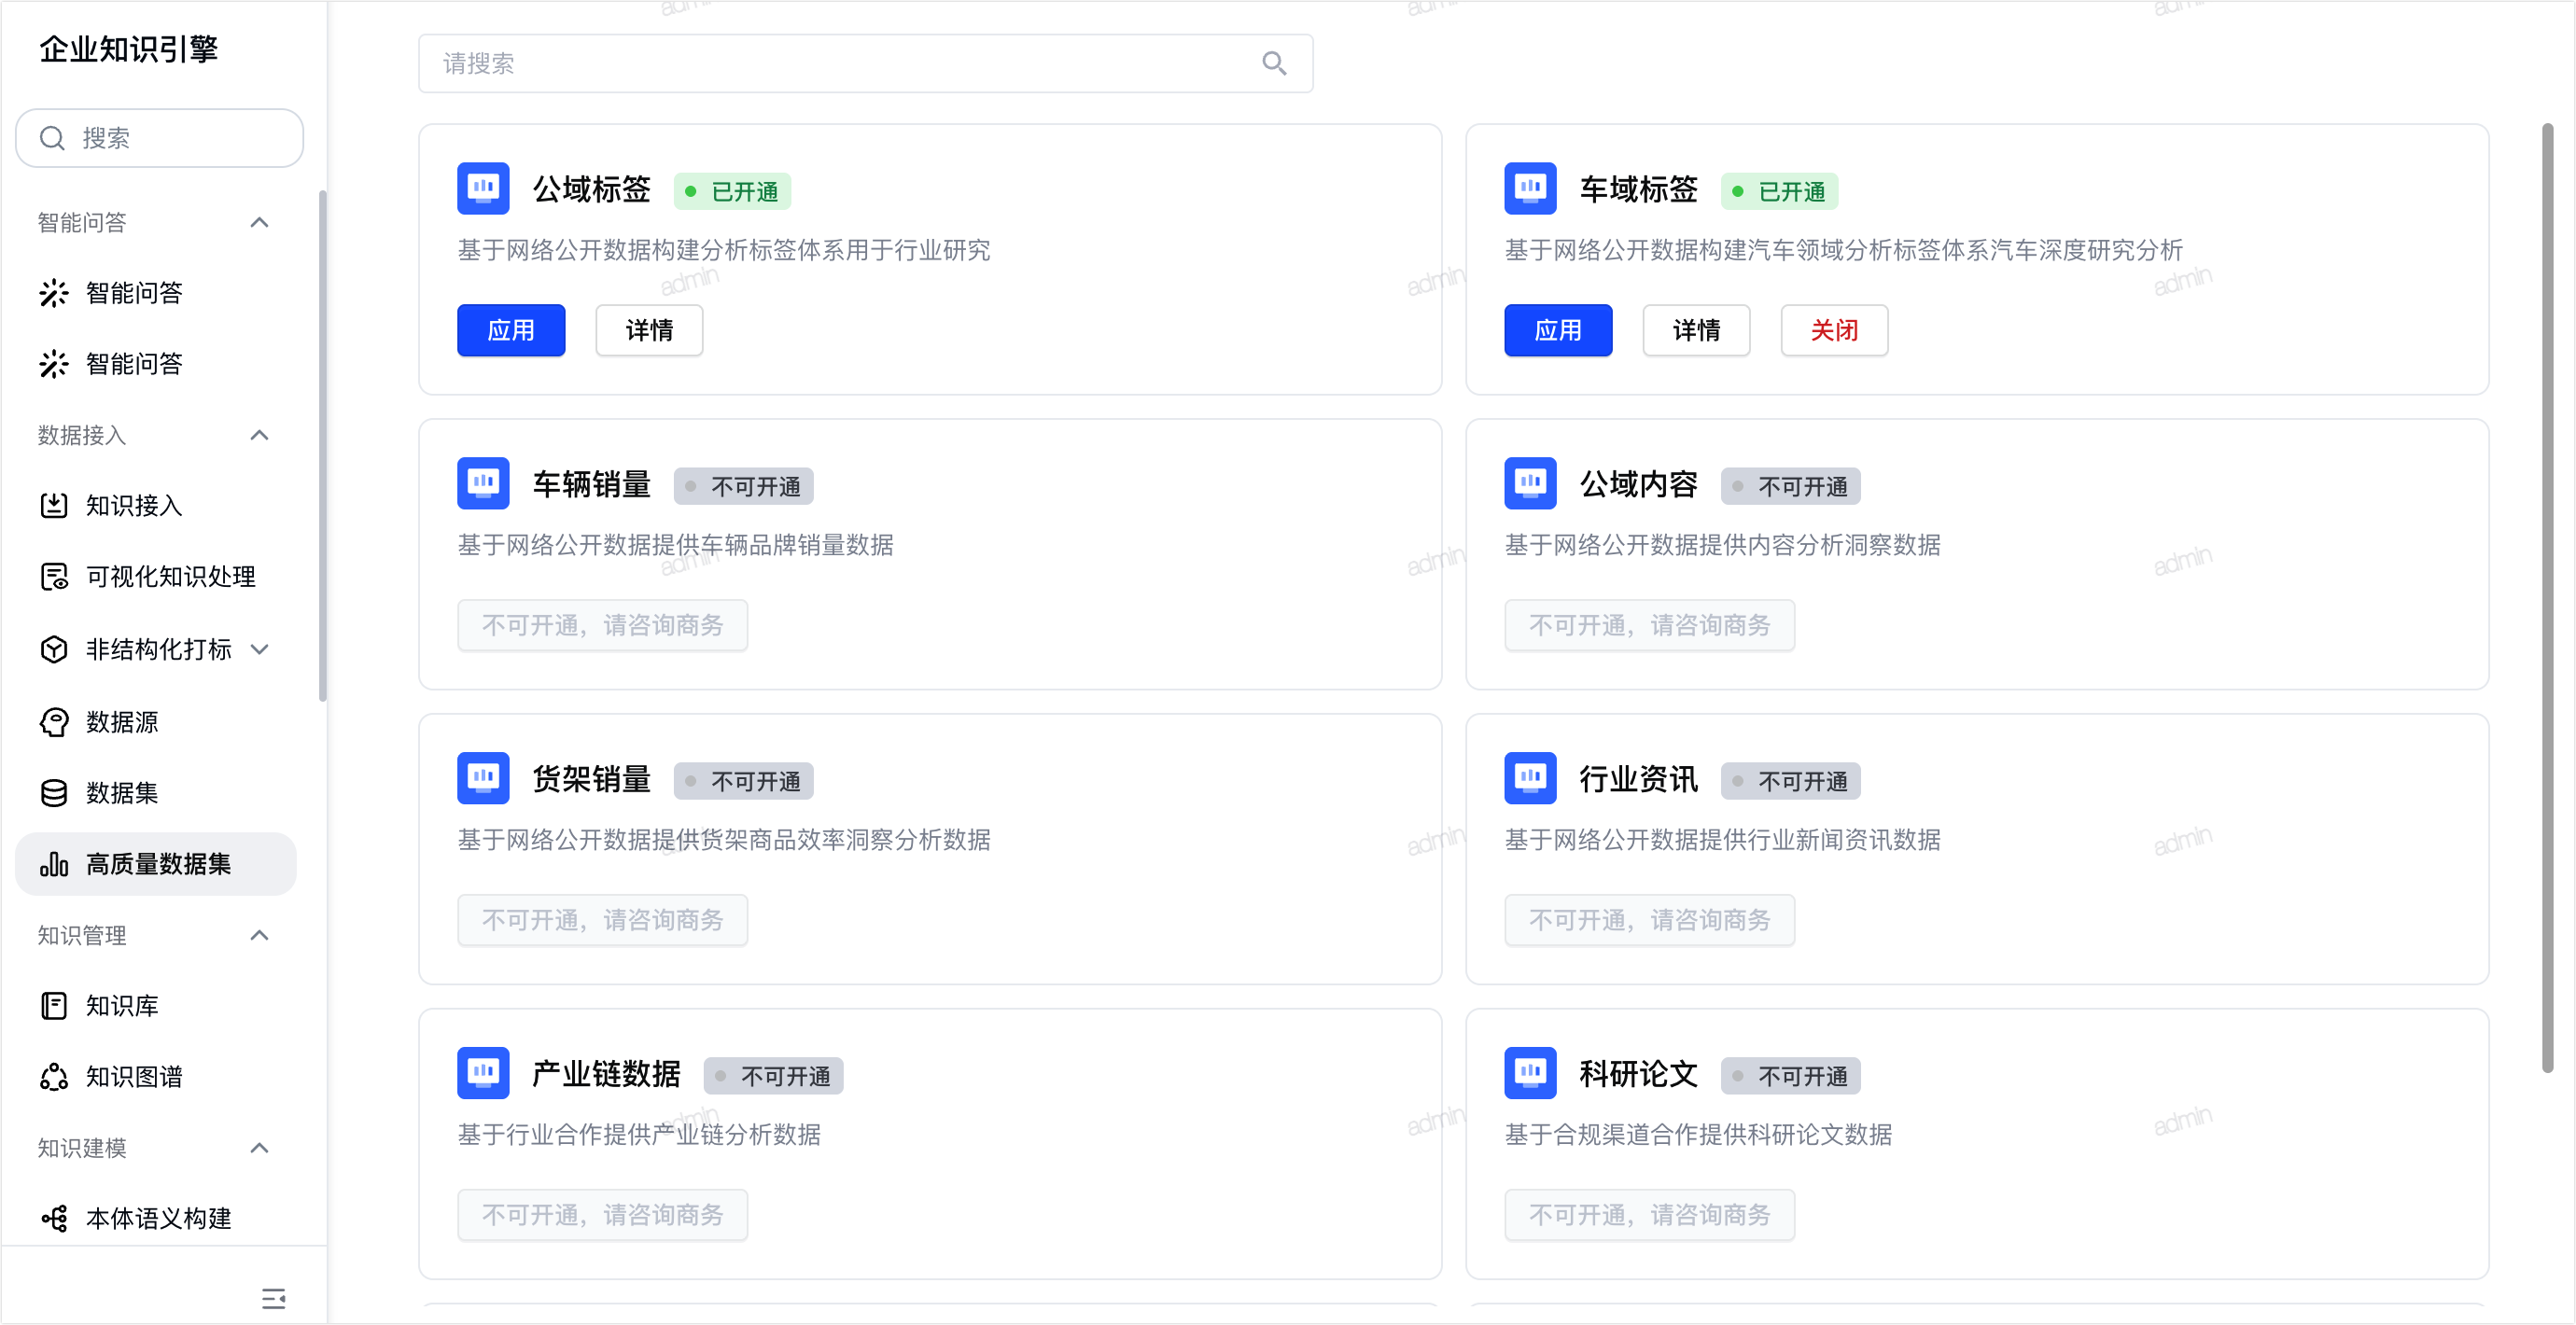Image resolution: width=2576 pixels, height=1325 pixels.
Task: Click the 知识接入 sidebar icon
Action: click(x=54, y=505)
